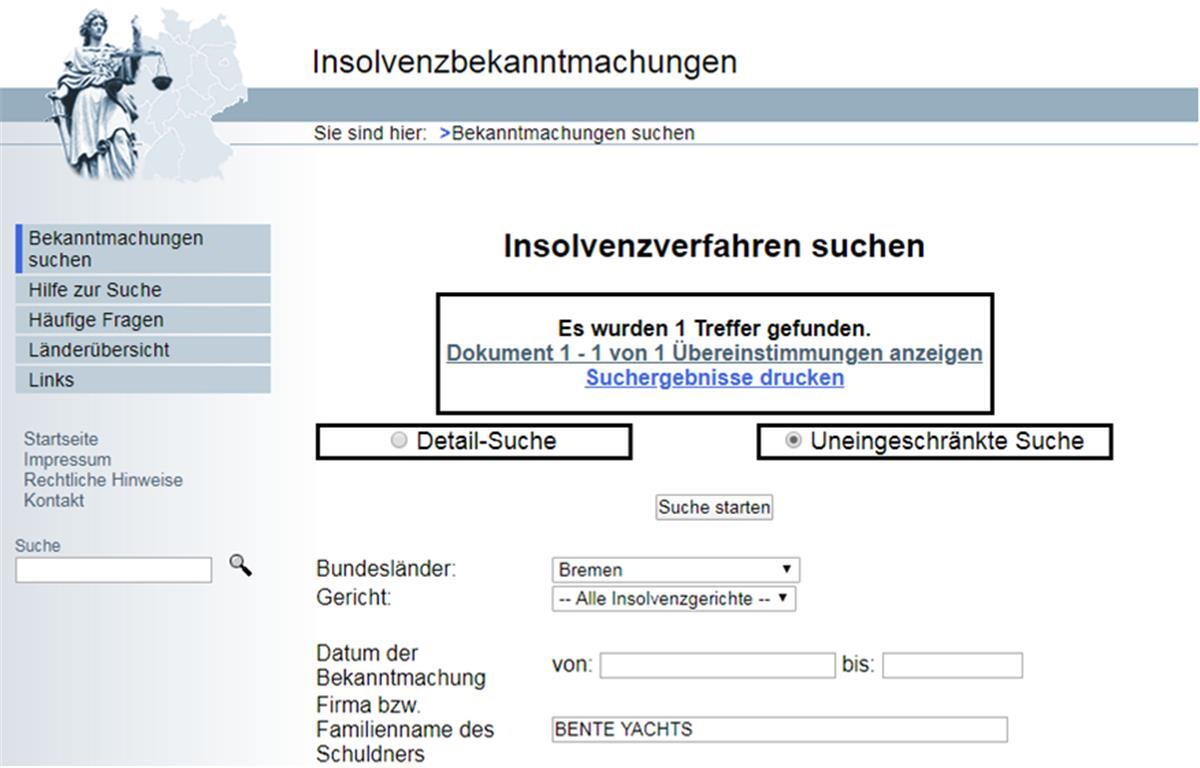Open Hilfe zur Suche menu item

[95, 290]
